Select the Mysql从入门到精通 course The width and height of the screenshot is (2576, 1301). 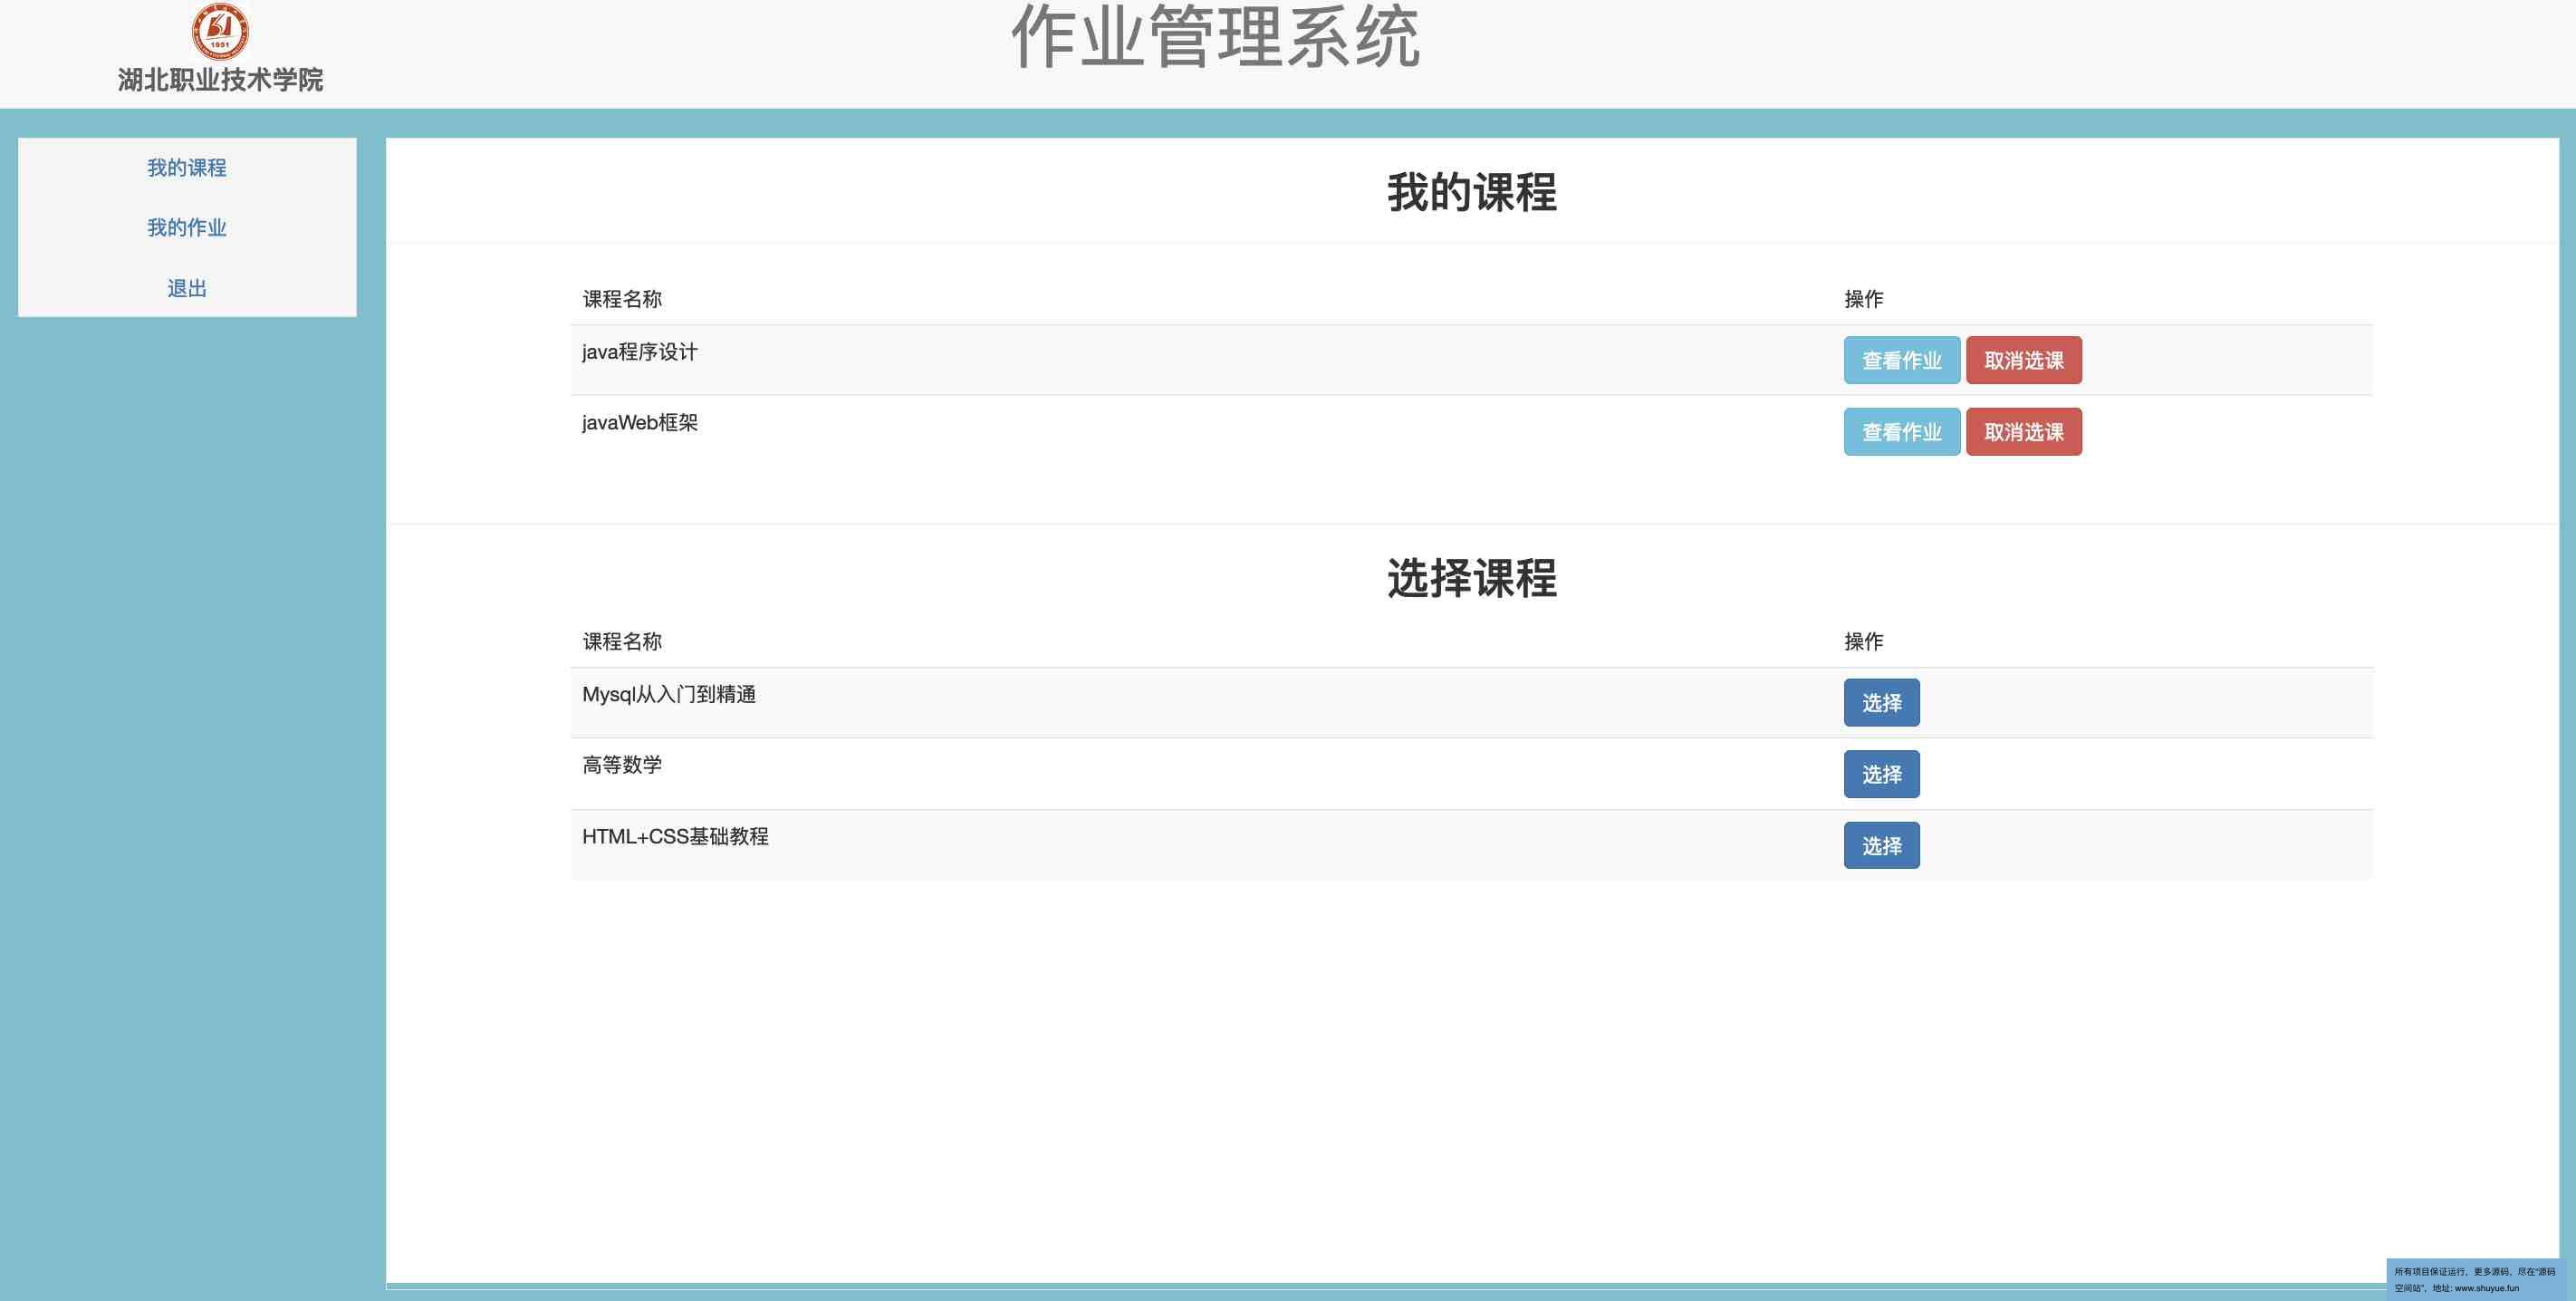[1881, 703]
